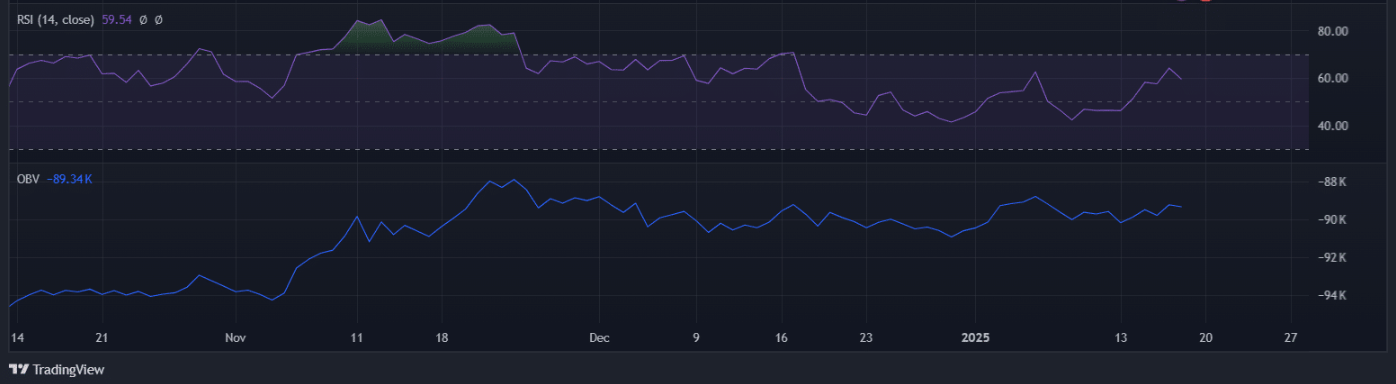Image resolution: width=1396 pixels, height=384 pixels.
Task: Click the -94K OBV scale label
Action: pyautogui.click(x=1332, y=296)
